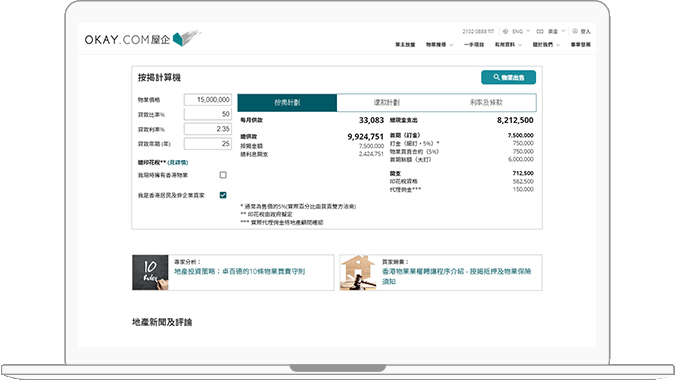Click the user login icon
The image size is (675, 380).
[x=575, y=31]
